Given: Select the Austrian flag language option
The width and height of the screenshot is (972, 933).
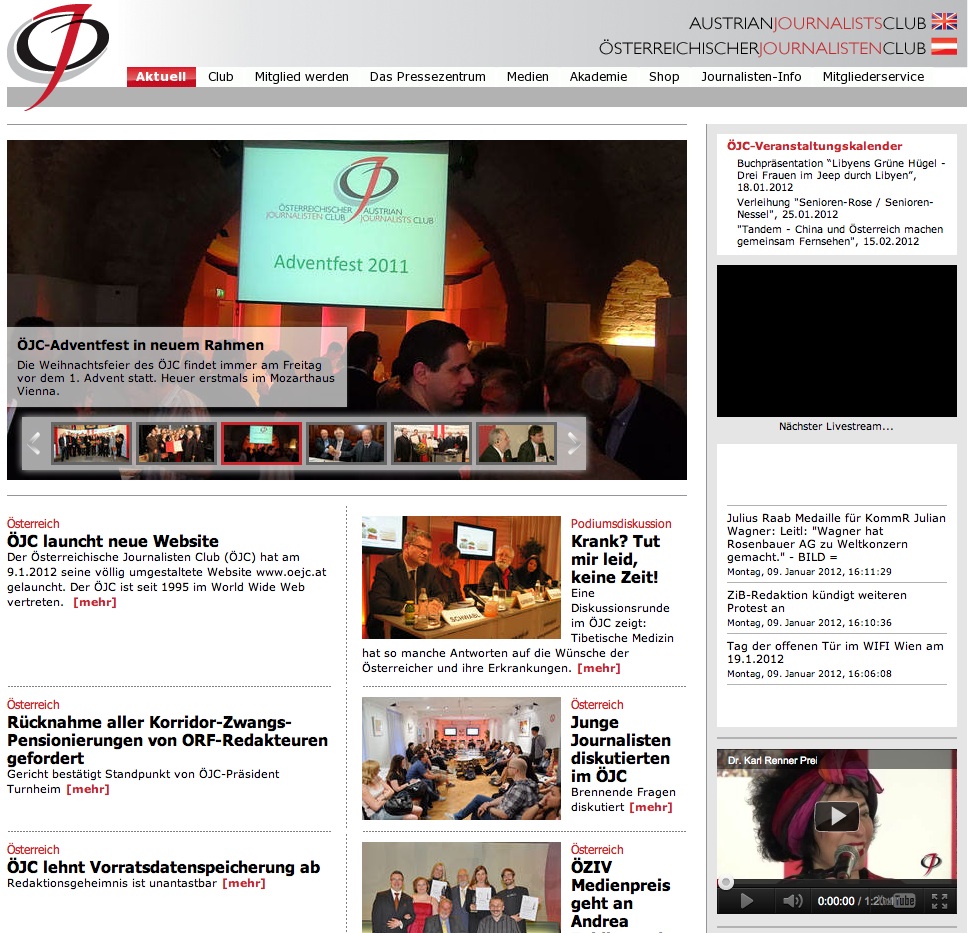Looking at the screenshot, I should click(x=947, y=44).
